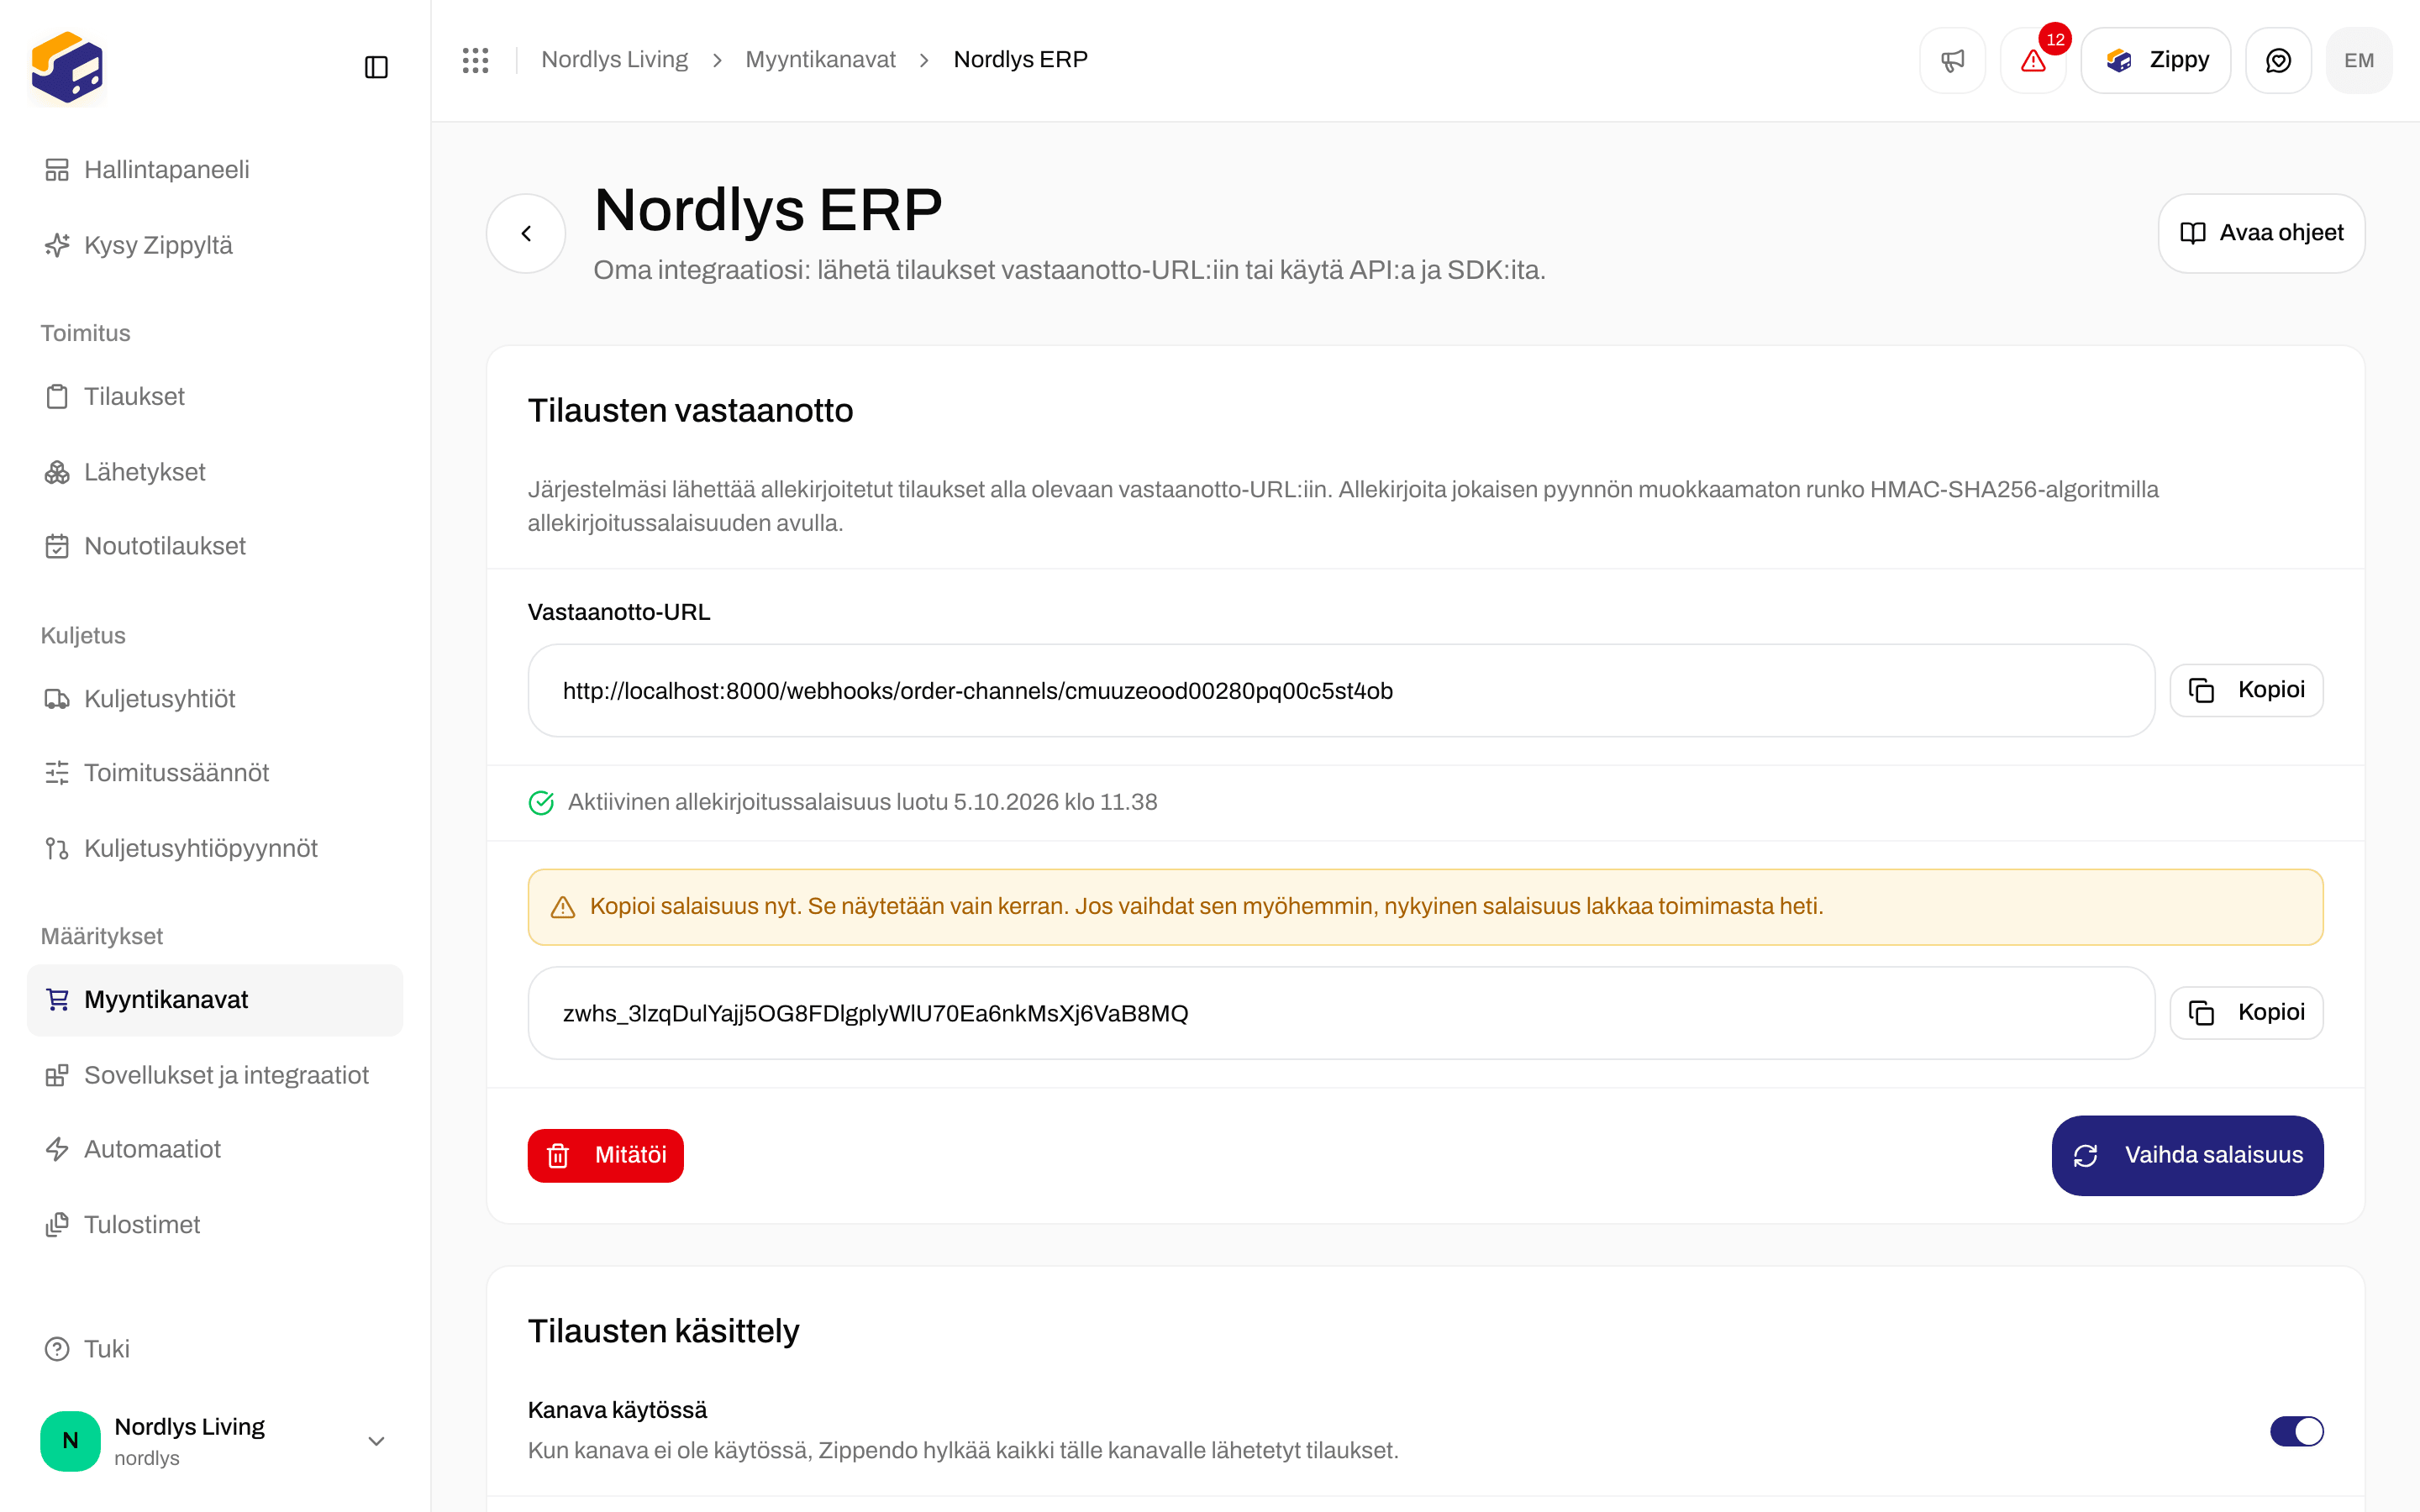Open Tulostimet in sidebar
Viewport: 2420px width, 1512px height.
point(215,1224)
